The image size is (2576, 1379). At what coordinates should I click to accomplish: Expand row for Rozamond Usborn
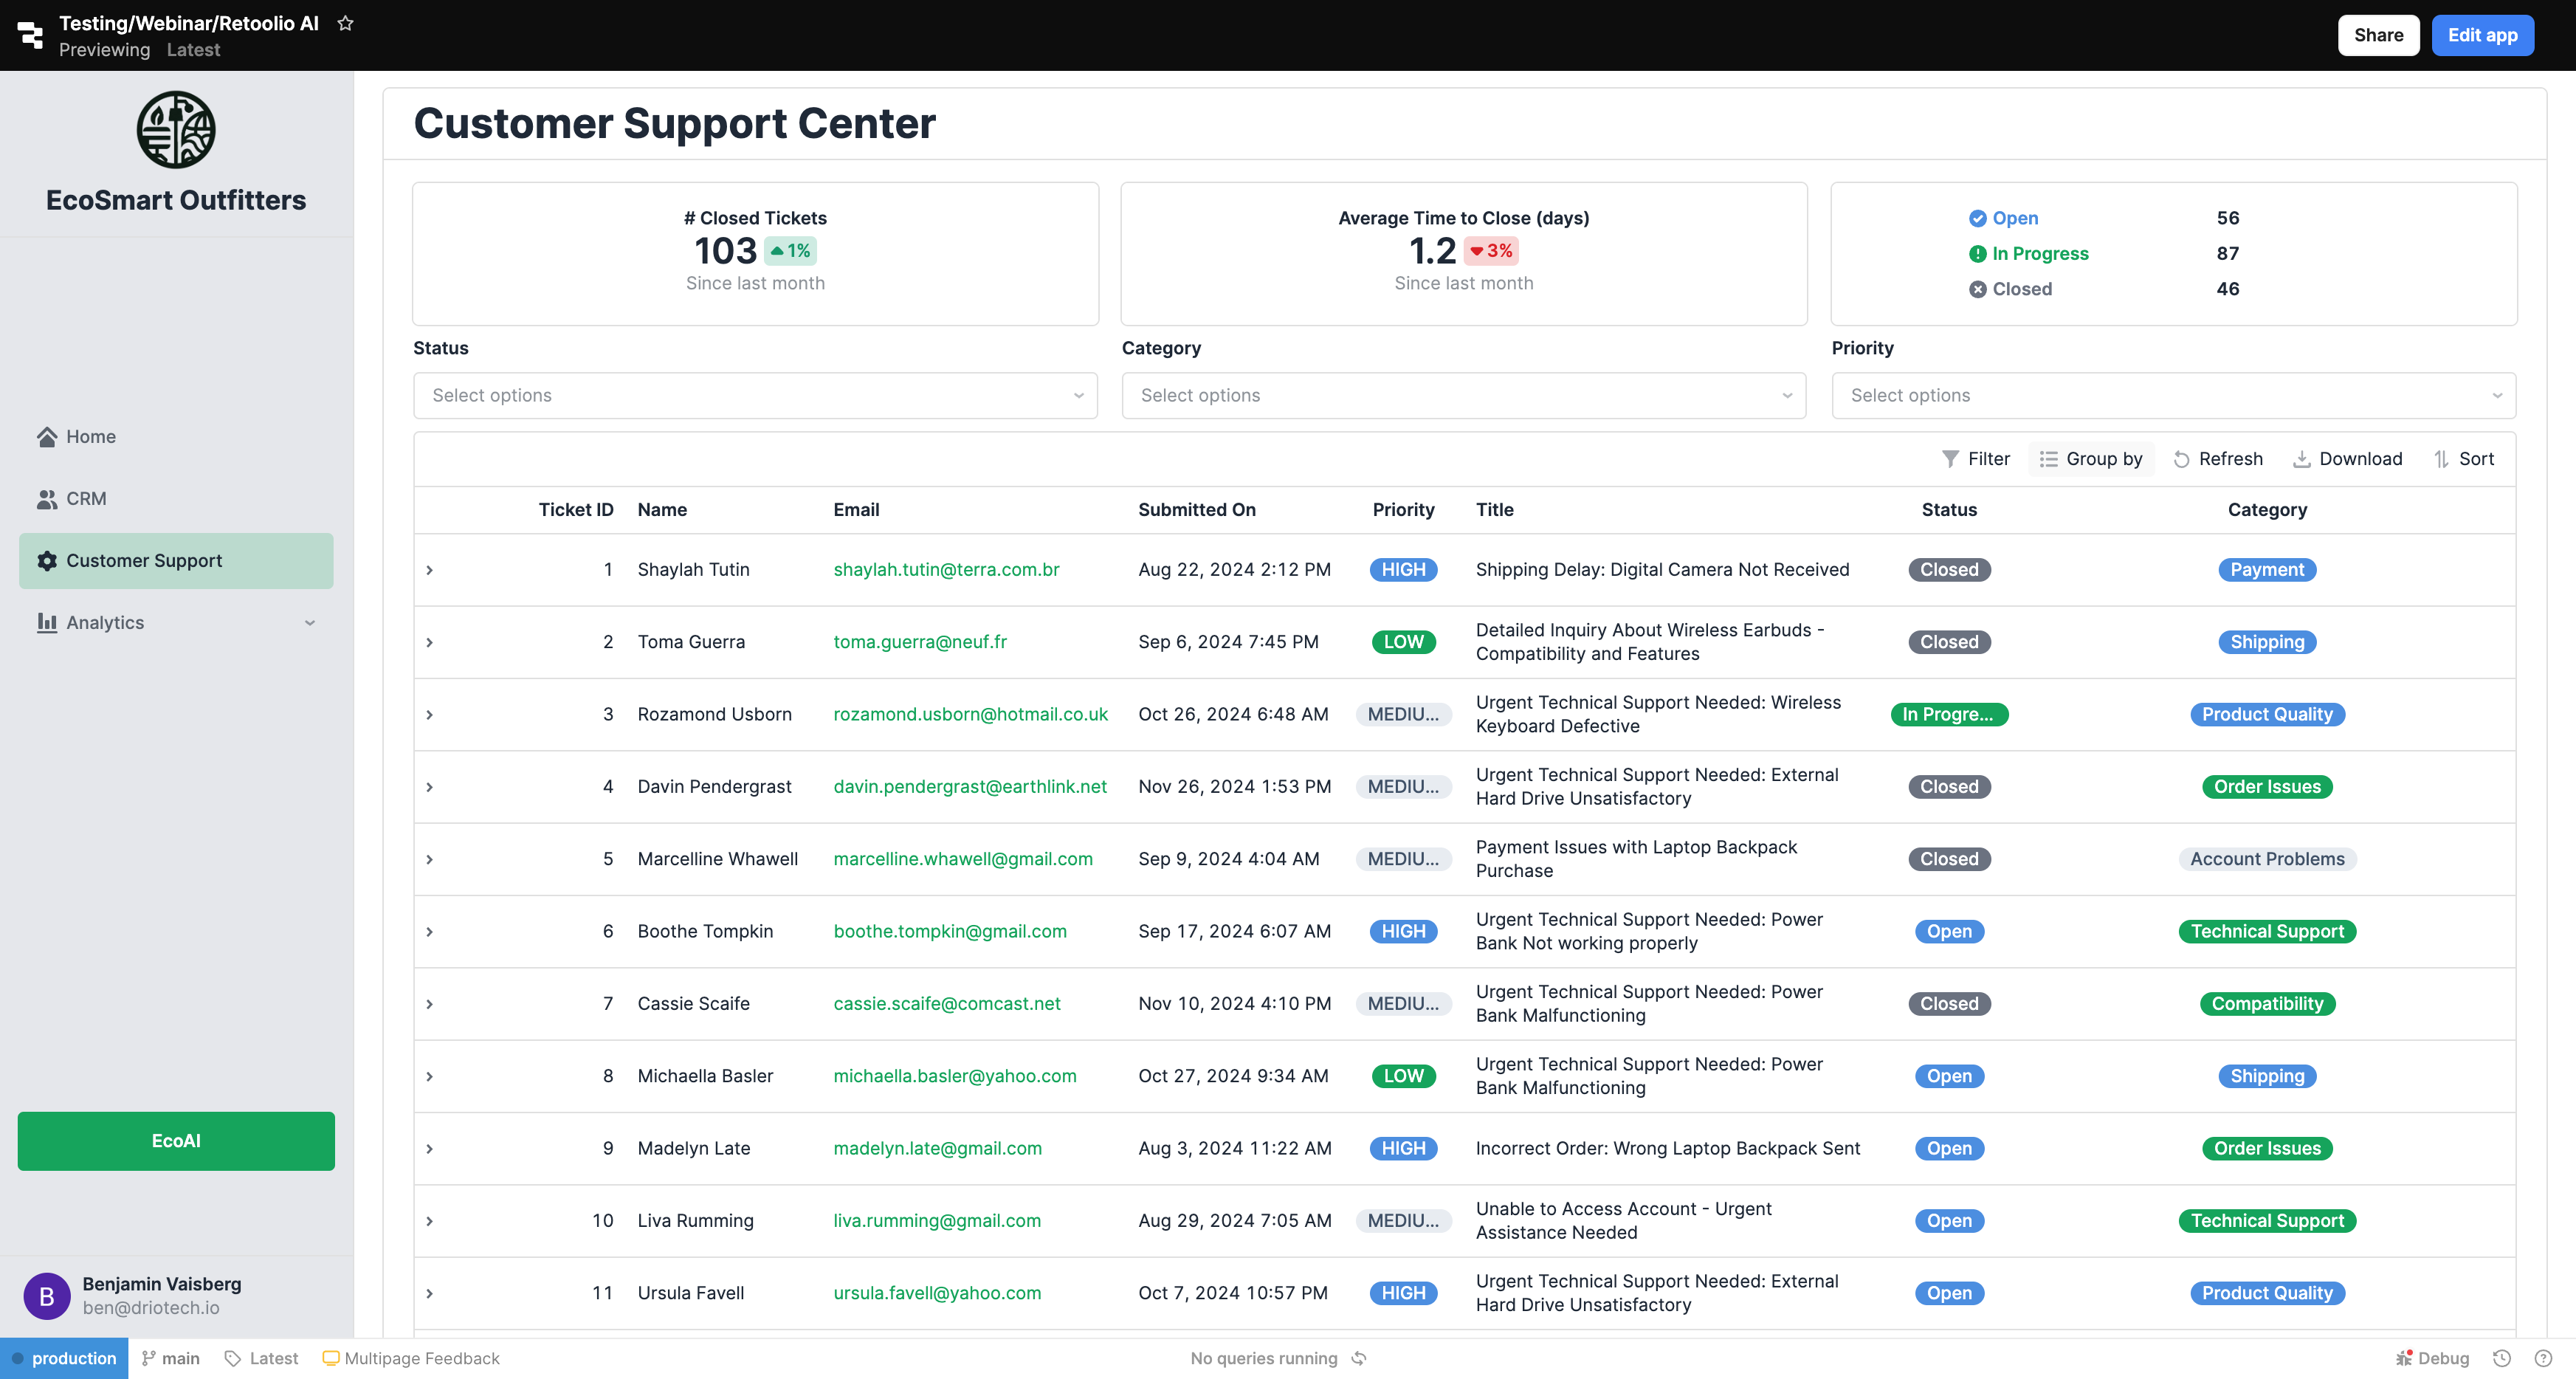point(430,715)
